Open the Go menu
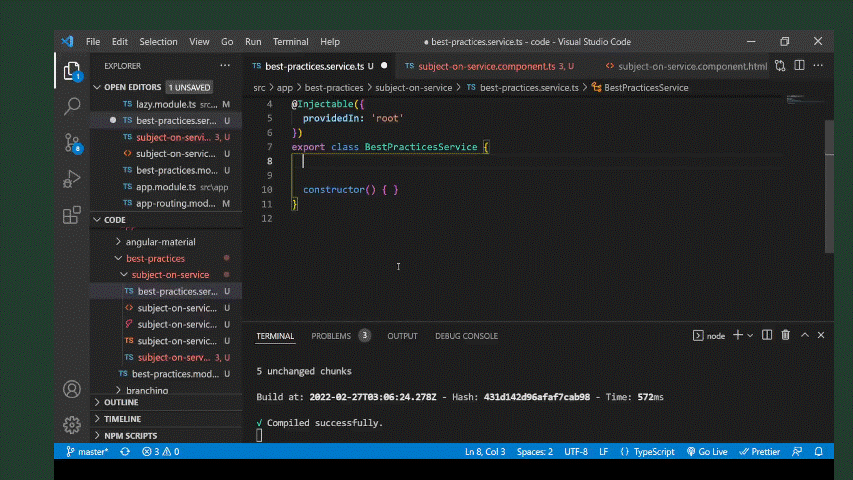Image resolution: width=853 pixels, height=480 pixels. pyautogui.click(x=227, y=42)
